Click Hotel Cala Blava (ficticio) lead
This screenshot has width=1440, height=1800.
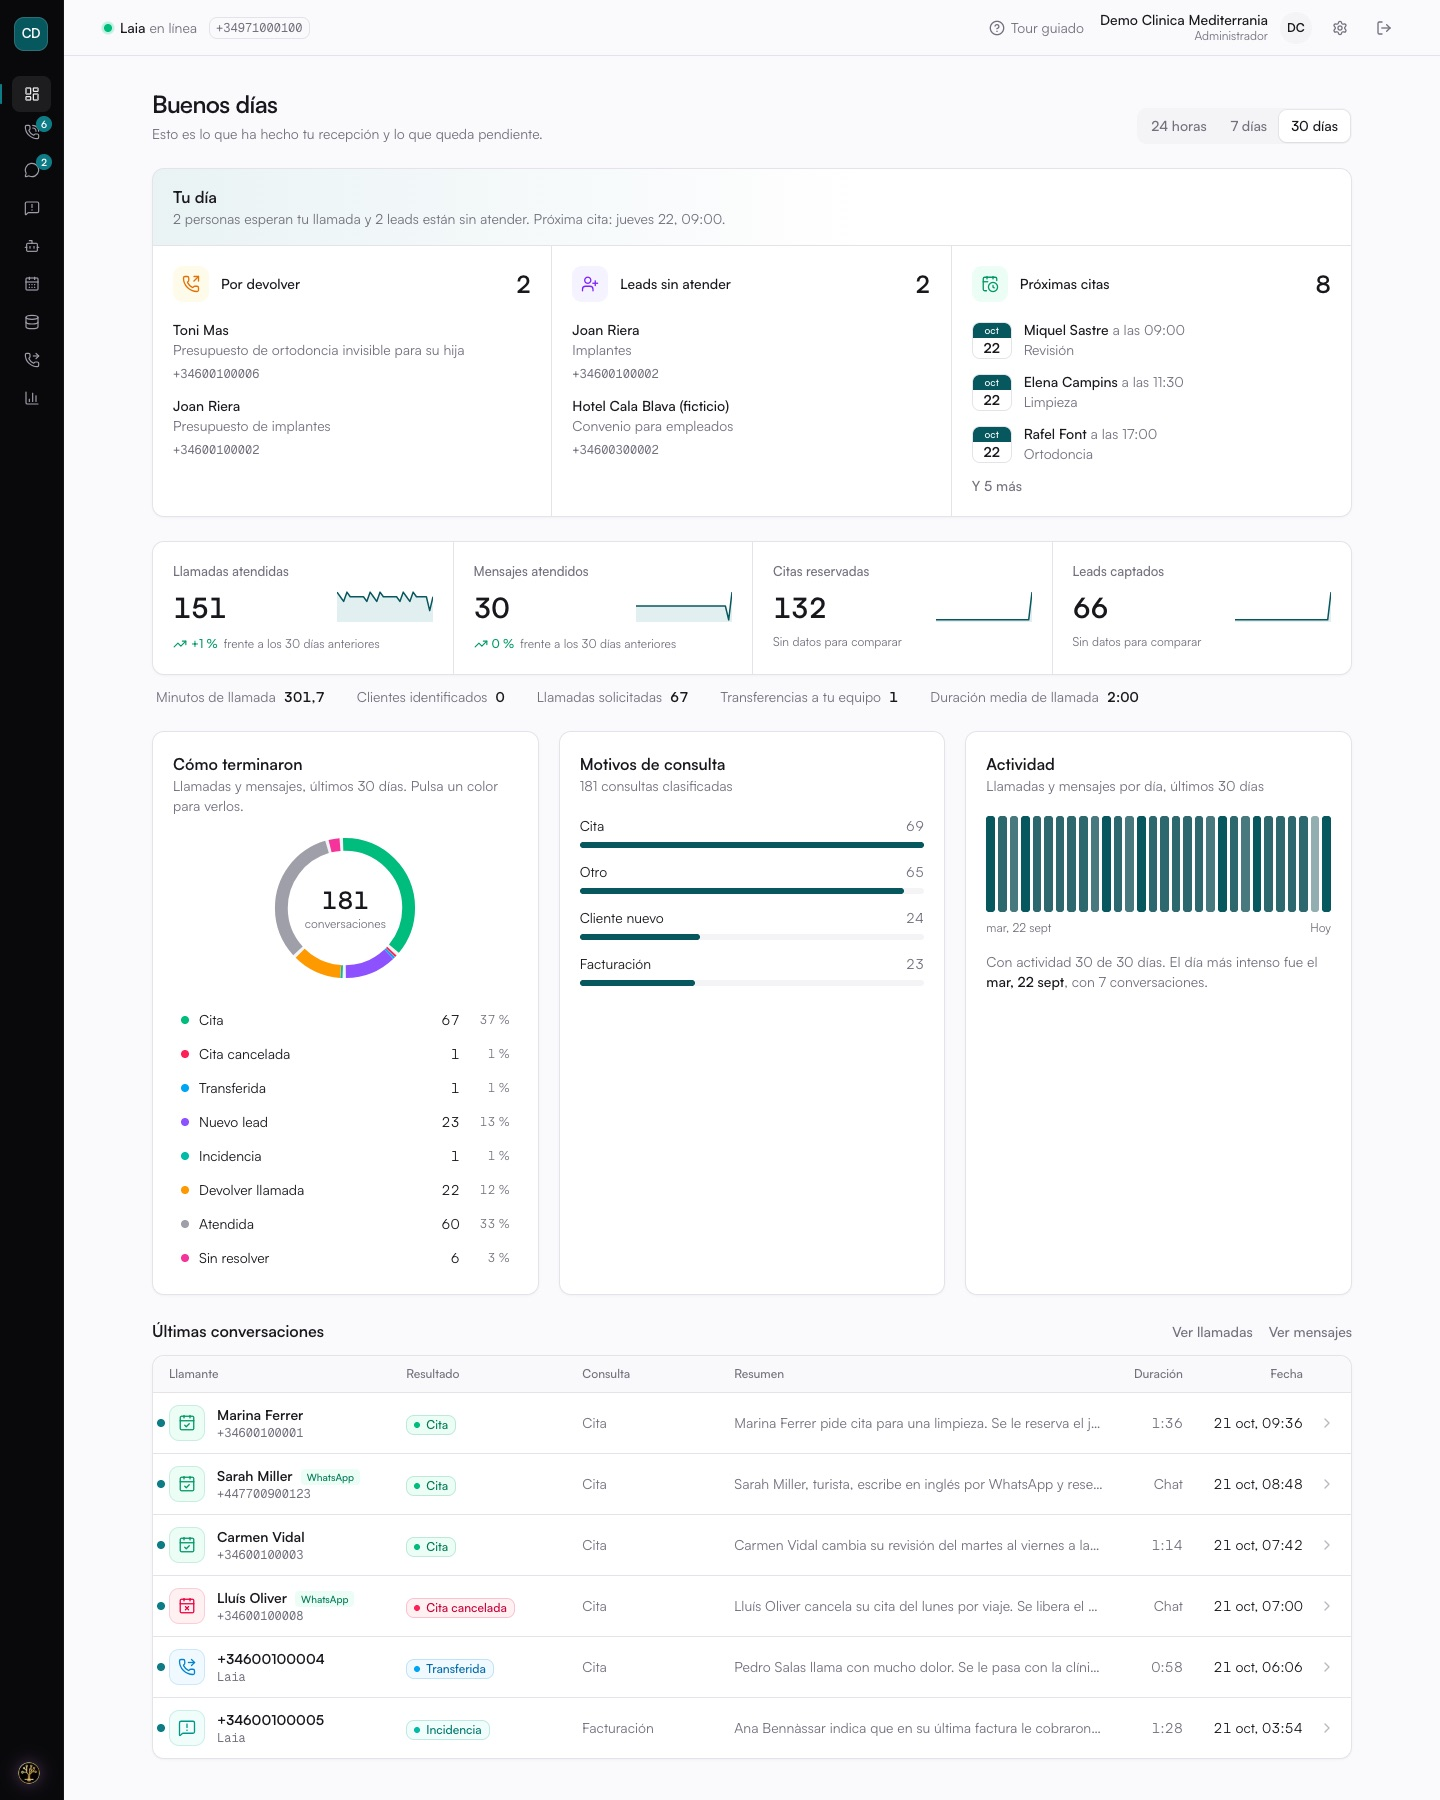[x=650, y=406]
